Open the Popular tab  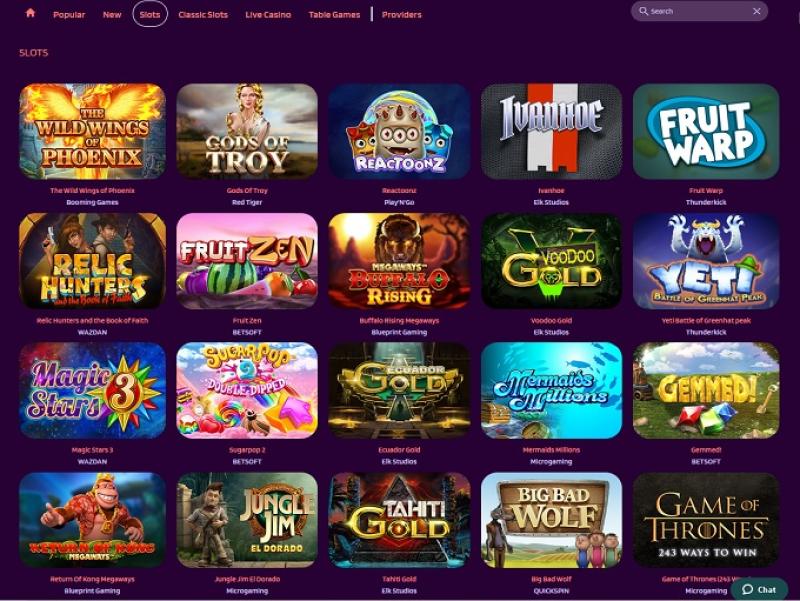pos(69,15)
